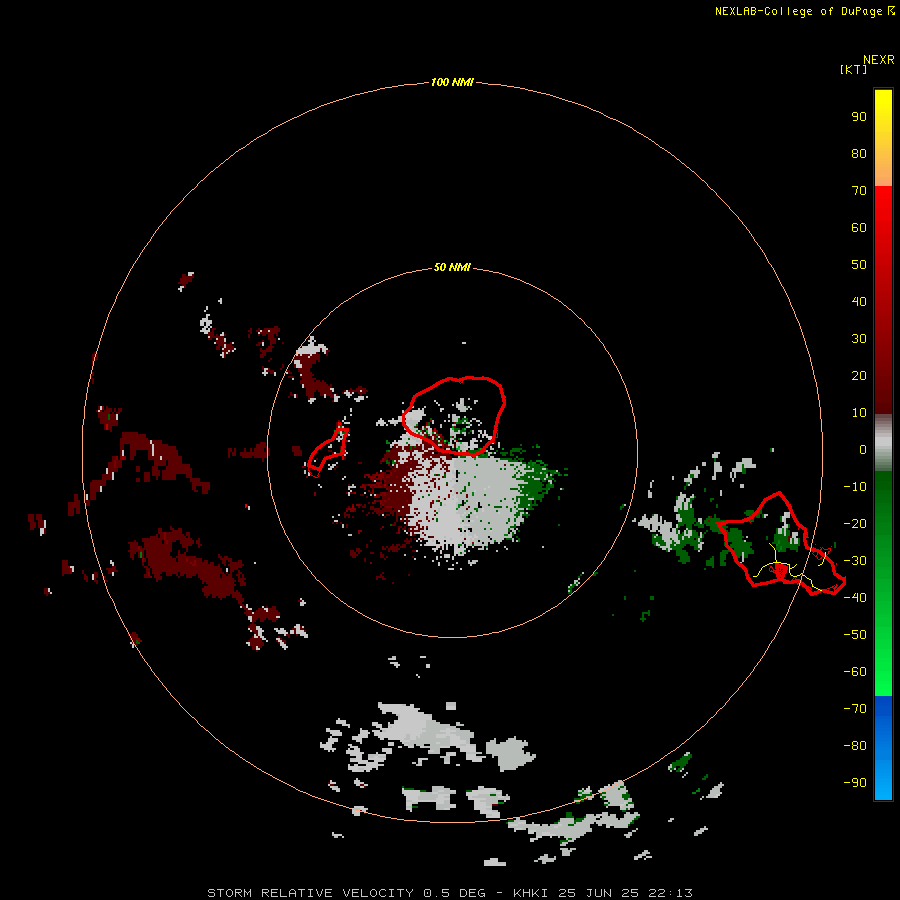Viewport: 900px width, 900px height.
Task: Click the 90 value on velocity scale
Action: 859,117
